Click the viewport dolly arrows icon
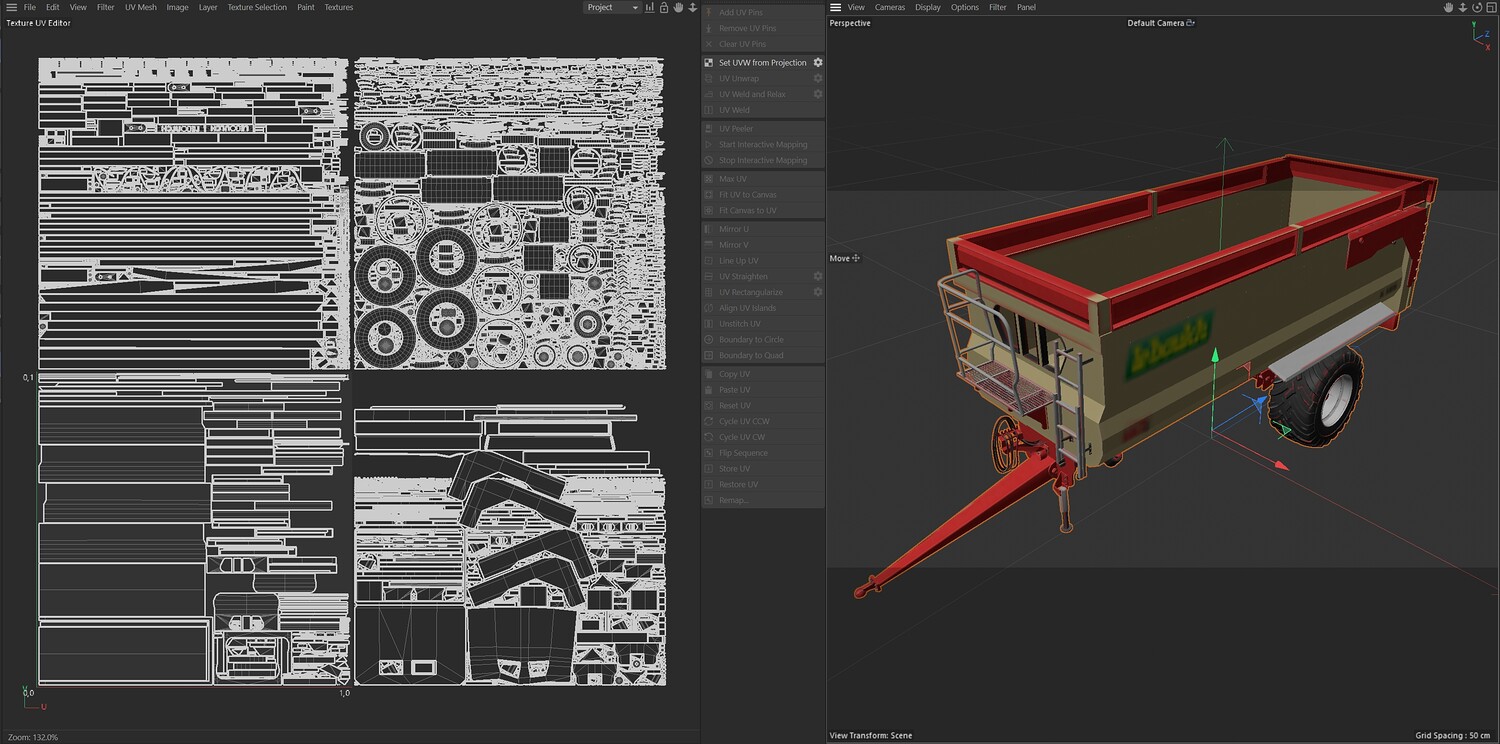Viewport: 1500px width, 744px height. 1462,7
